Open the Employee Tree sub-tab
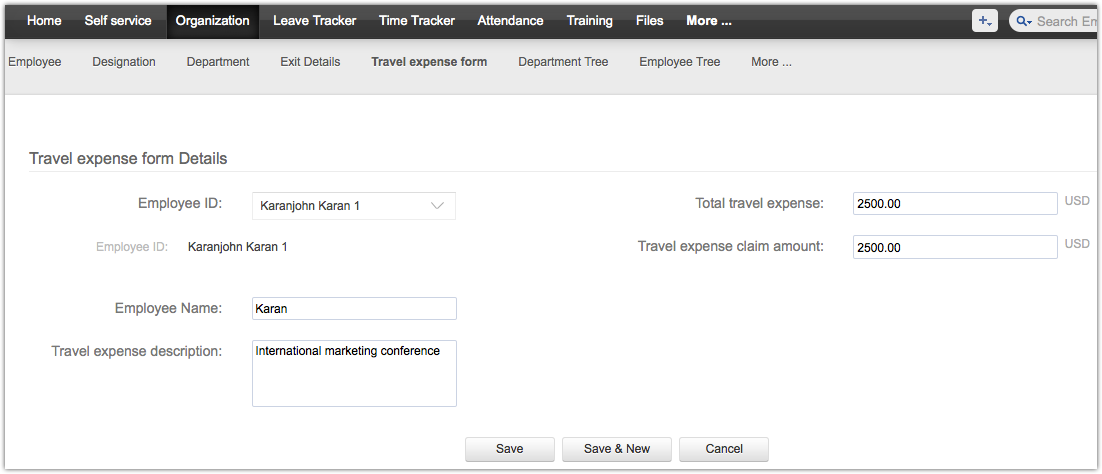1102x474 pixels. (x=679, y=62)
